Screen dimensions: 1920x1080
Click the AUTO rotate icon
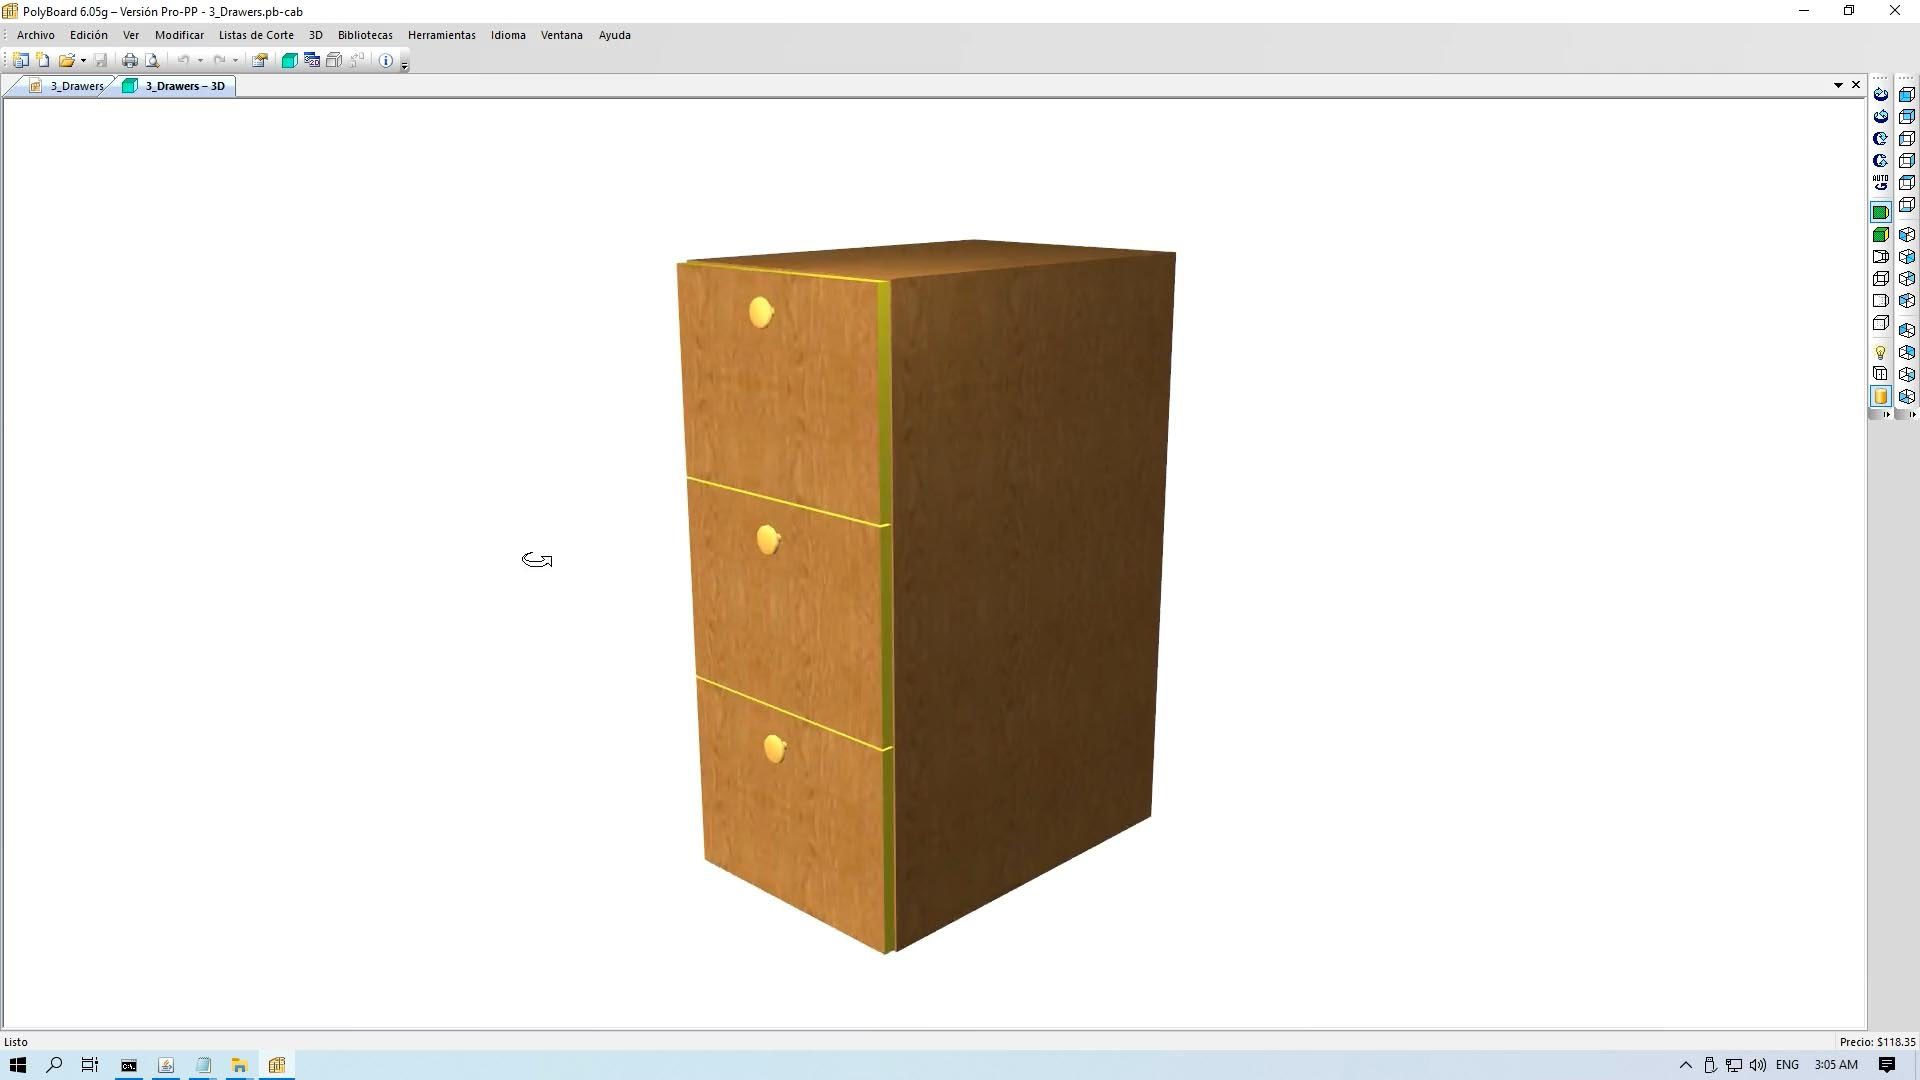1880,183
